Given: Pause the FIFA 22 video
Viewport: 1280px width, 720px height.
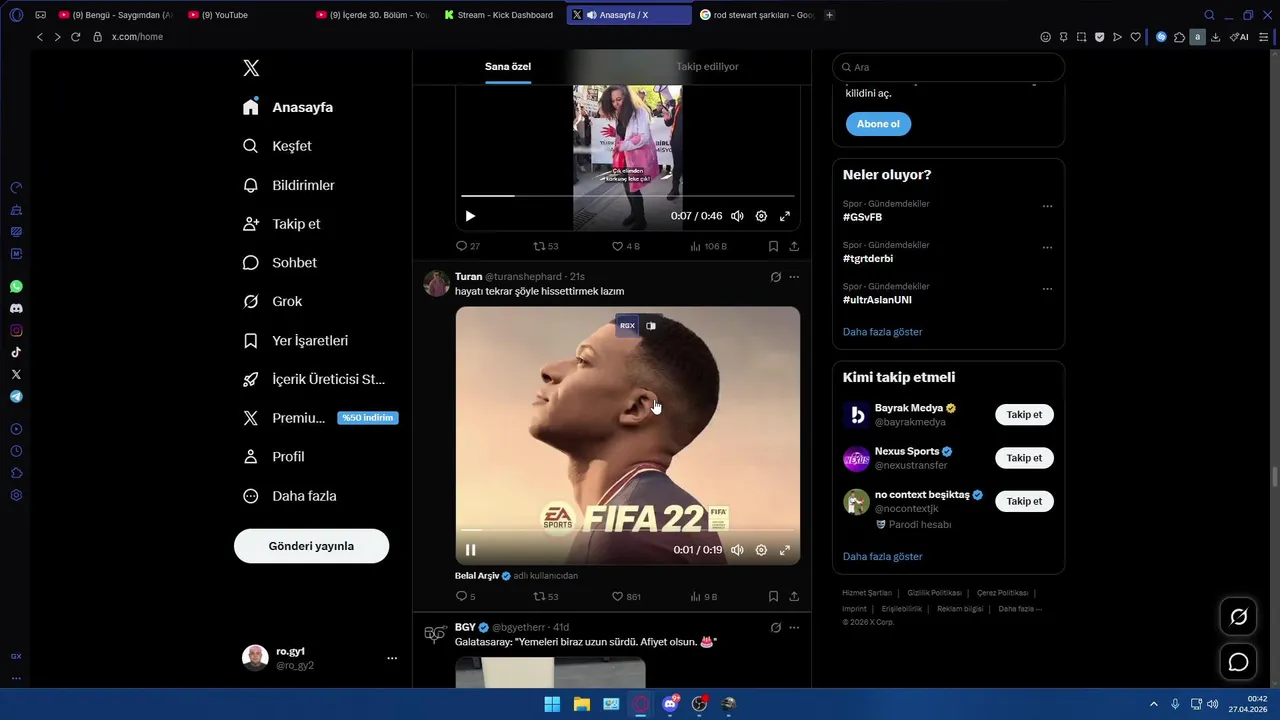Looking at the screenshot, I should click(470, 550).
